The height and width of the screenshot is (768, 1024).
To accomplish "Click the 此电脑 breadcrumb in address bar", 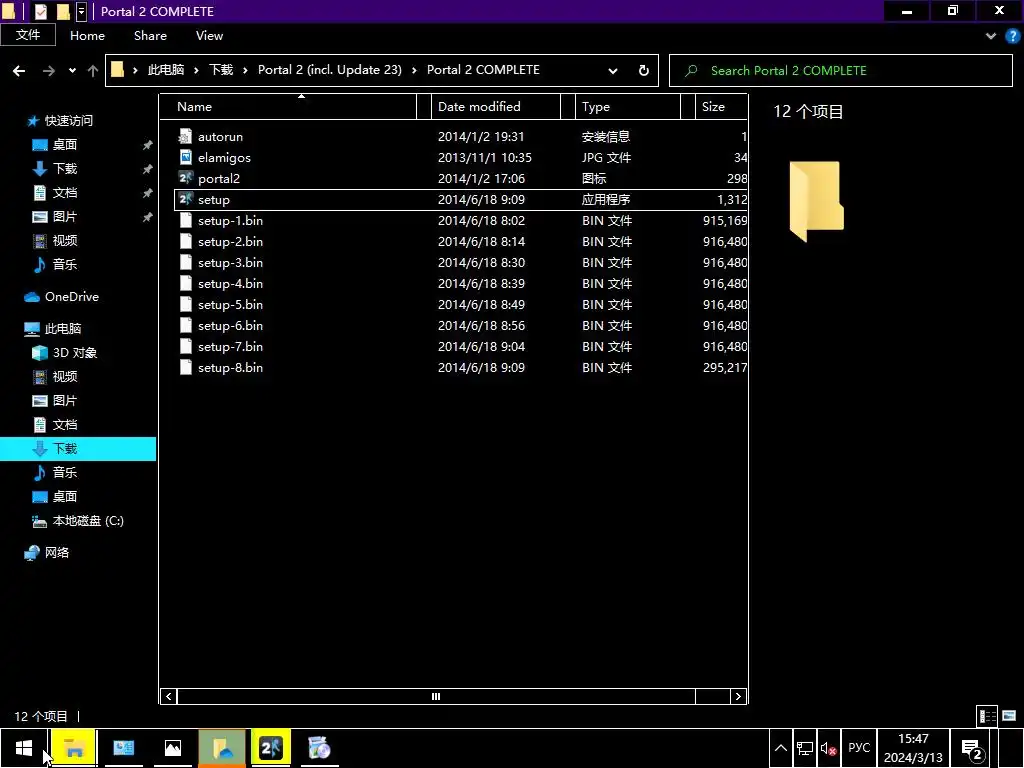I will pyautogui.click(x=166, y=70).
